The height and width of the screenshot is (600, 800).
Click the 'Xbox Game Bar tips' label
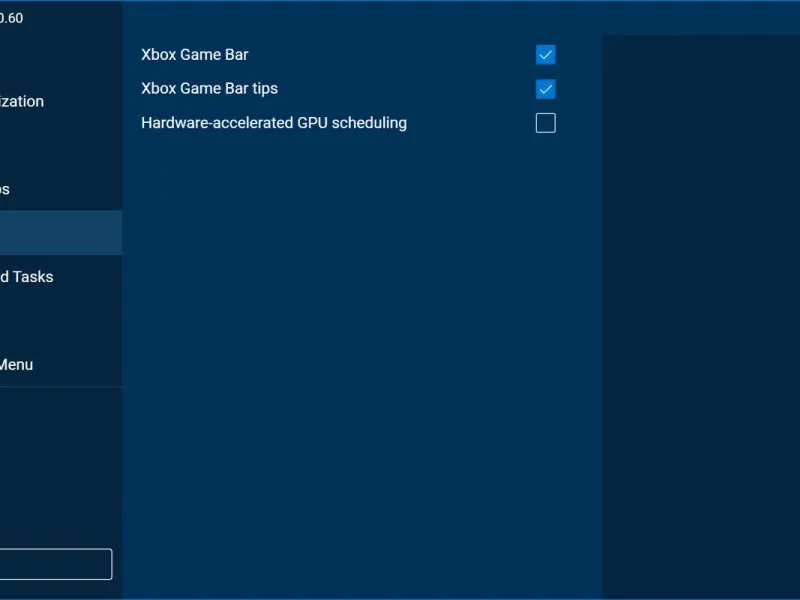[x=209, y=89]
